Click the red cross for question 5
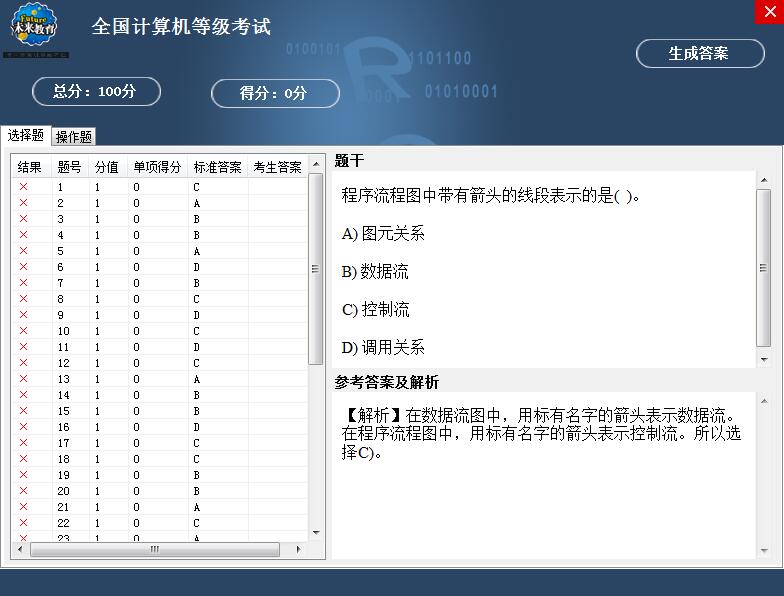 pyautogui.click(x=24, y=250)
